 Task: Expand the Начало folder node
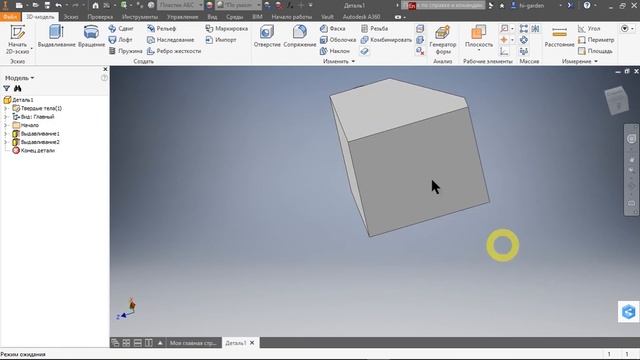coord(6,125)
